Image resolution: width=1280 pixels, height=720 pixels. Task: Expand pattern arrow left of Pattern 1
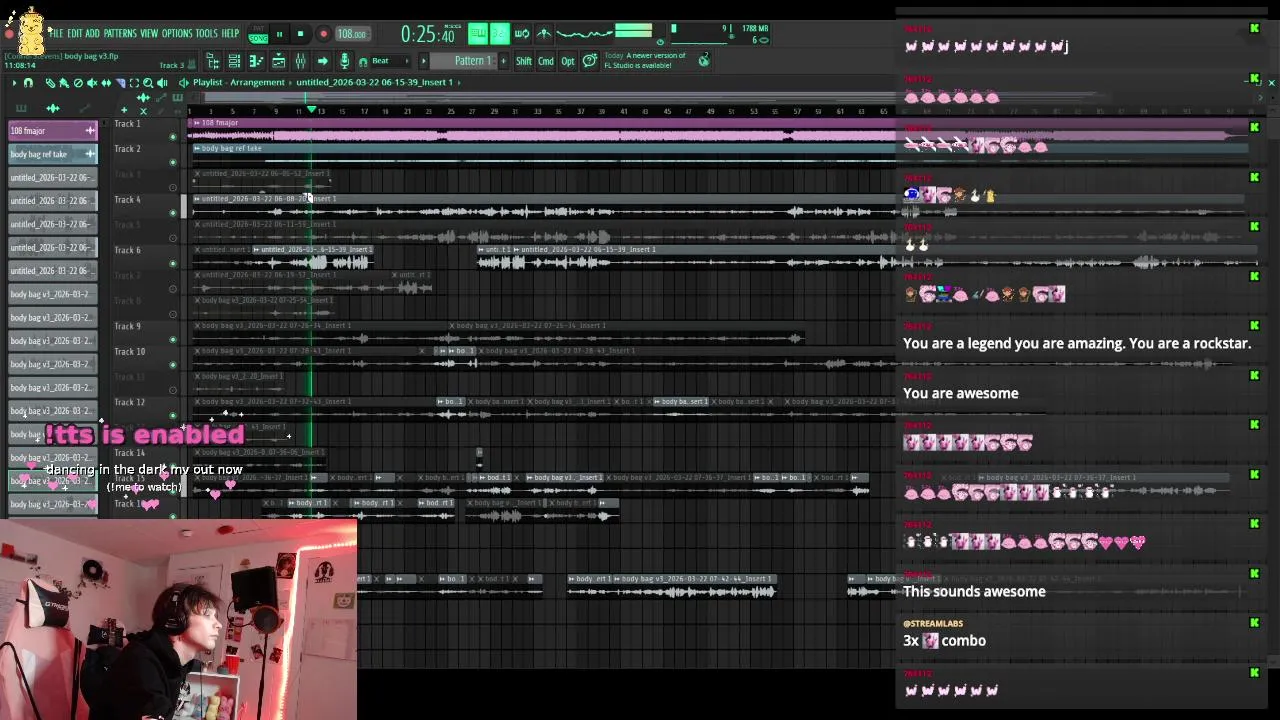click(424, 62)
